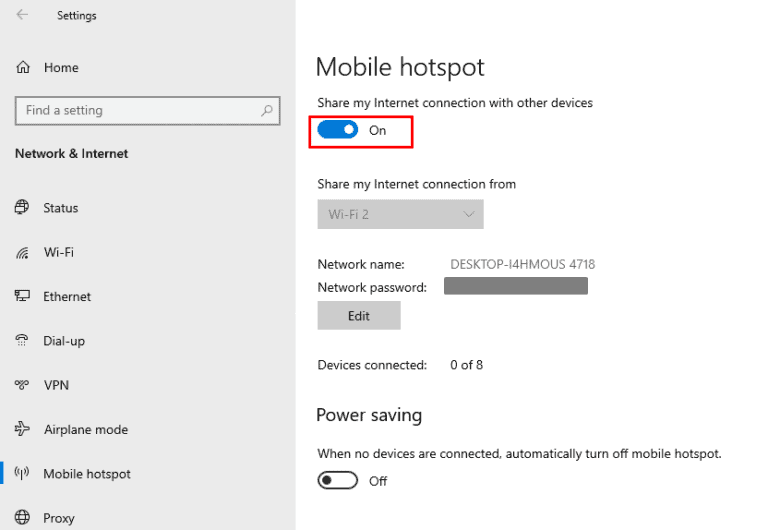Open the Mobile hotspot settings page
Viewport: 768px width, 530px height.
tap(86, 474)
